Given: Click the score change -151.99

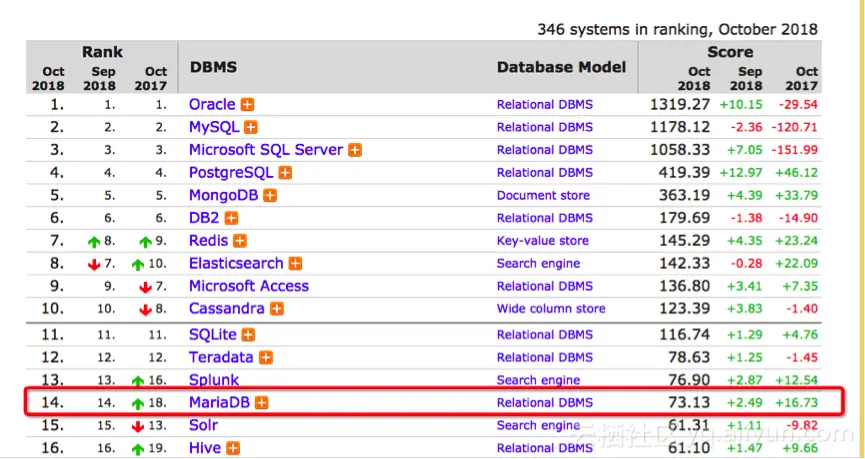Looking at the screenshot, I should (794, 150).
